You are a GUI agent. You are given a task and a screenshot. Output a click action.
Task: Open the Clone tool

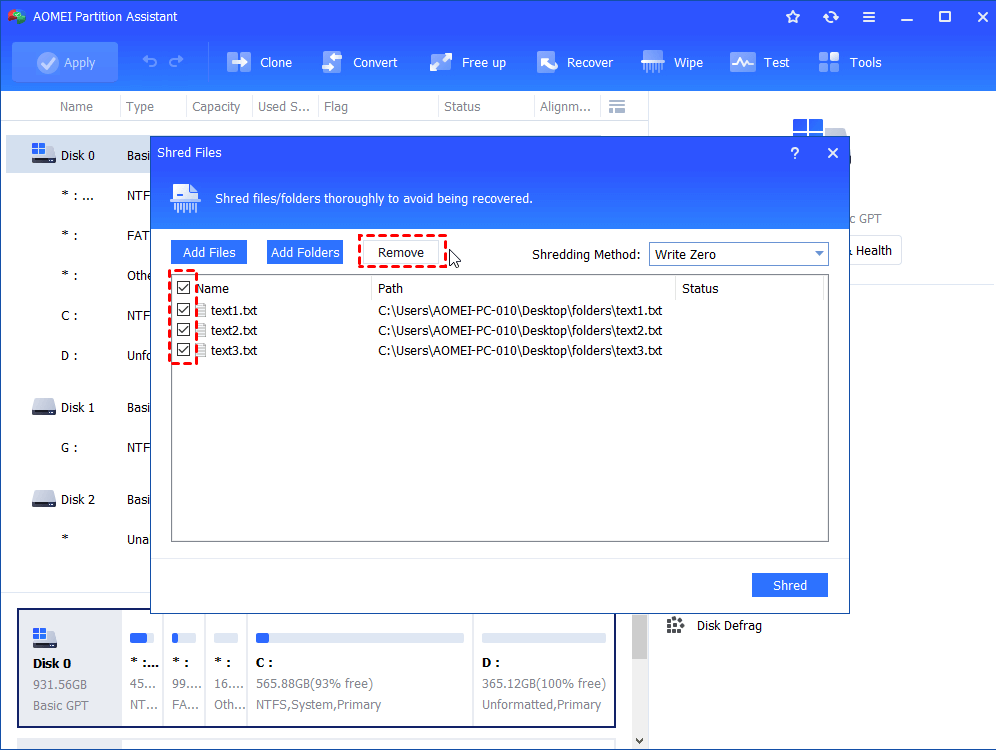(x=259, y=62)
